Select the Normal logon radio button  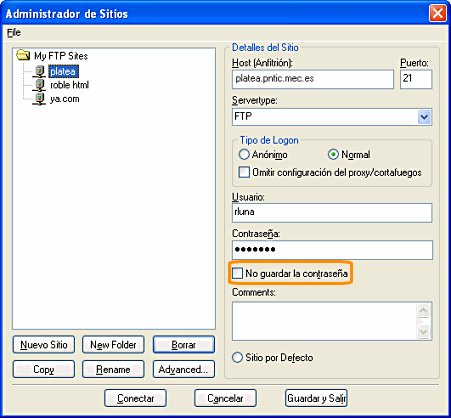point(333,154)
